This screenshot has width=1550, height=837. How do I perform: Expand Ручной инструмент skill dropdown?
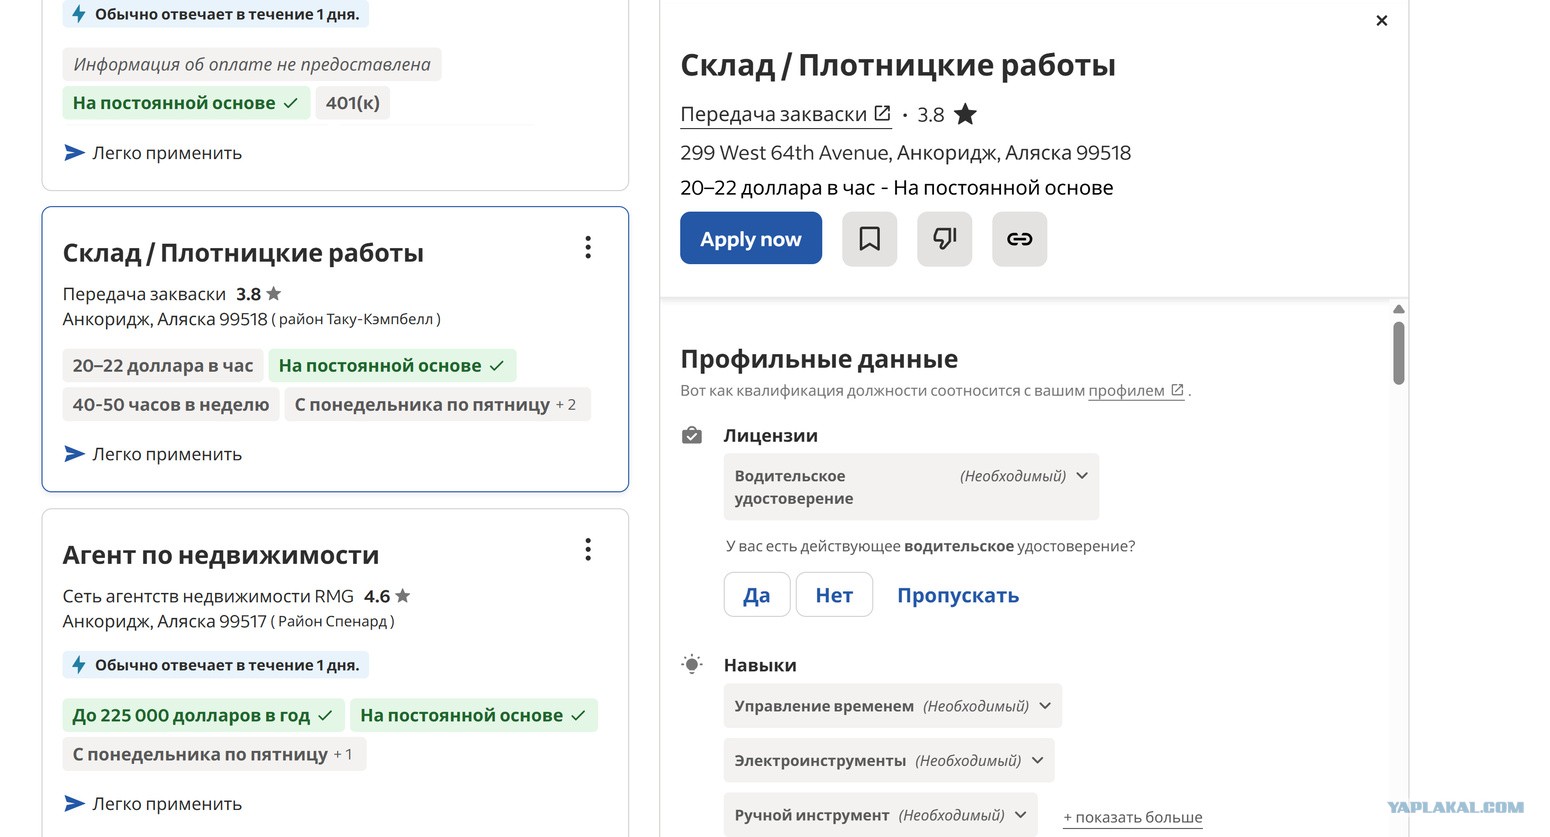880,815
